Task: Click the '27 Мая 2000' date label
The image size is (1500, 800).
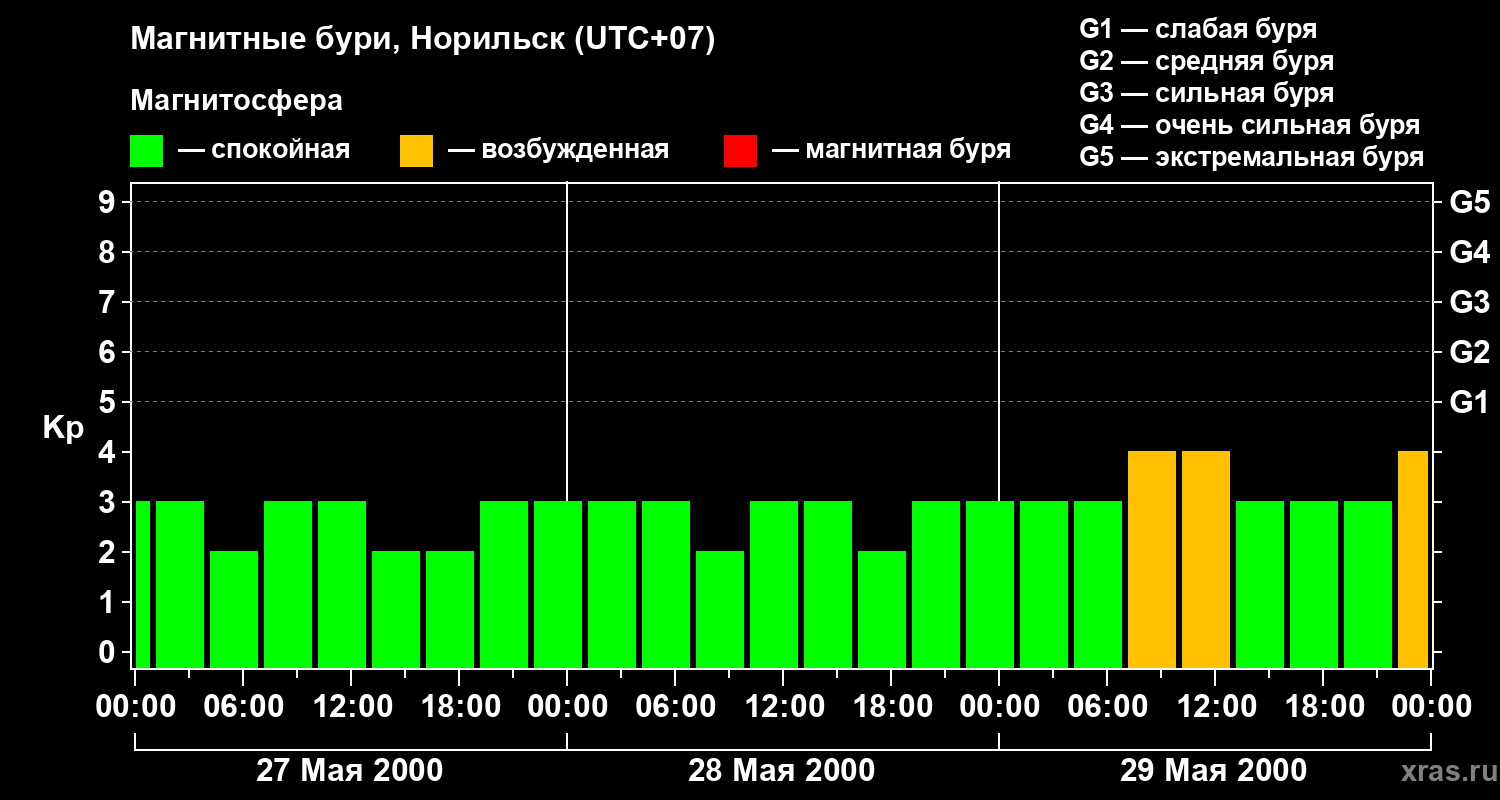Action: tap(349, 771)
